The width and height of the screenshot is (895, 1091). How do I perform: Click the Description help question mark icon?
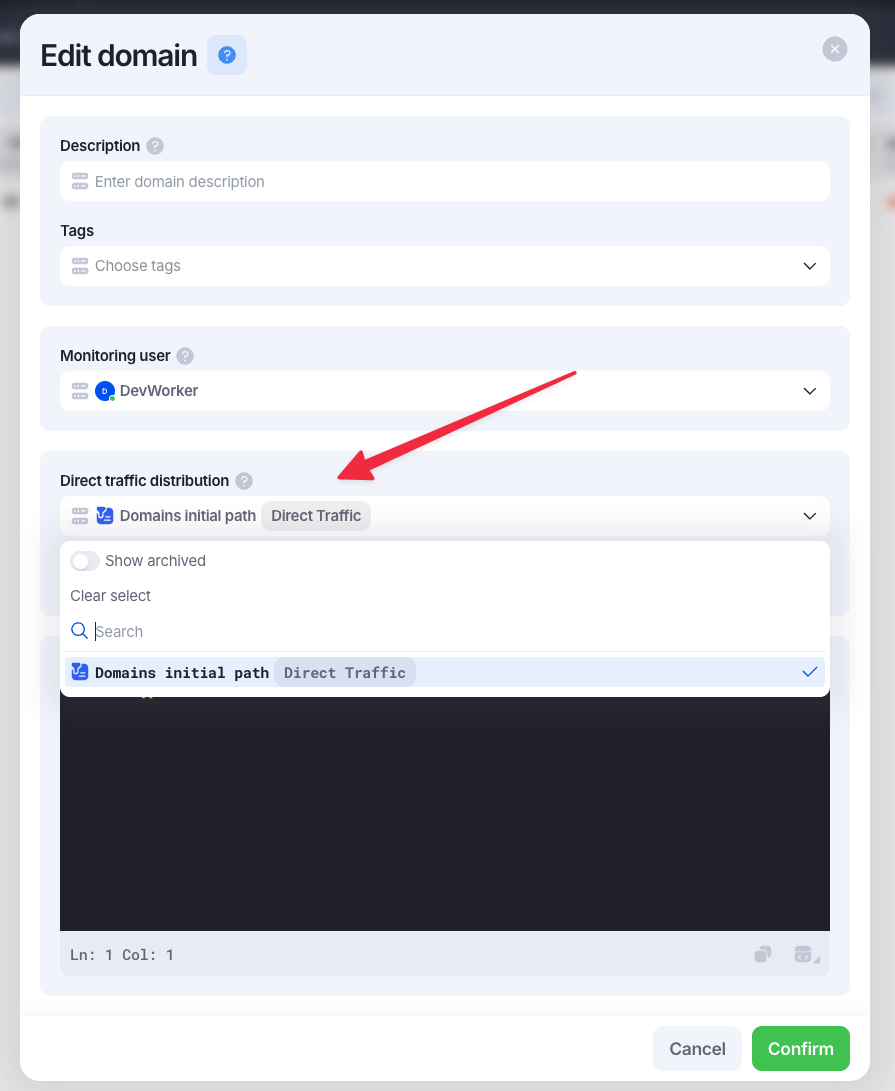[x=155, y=146]
